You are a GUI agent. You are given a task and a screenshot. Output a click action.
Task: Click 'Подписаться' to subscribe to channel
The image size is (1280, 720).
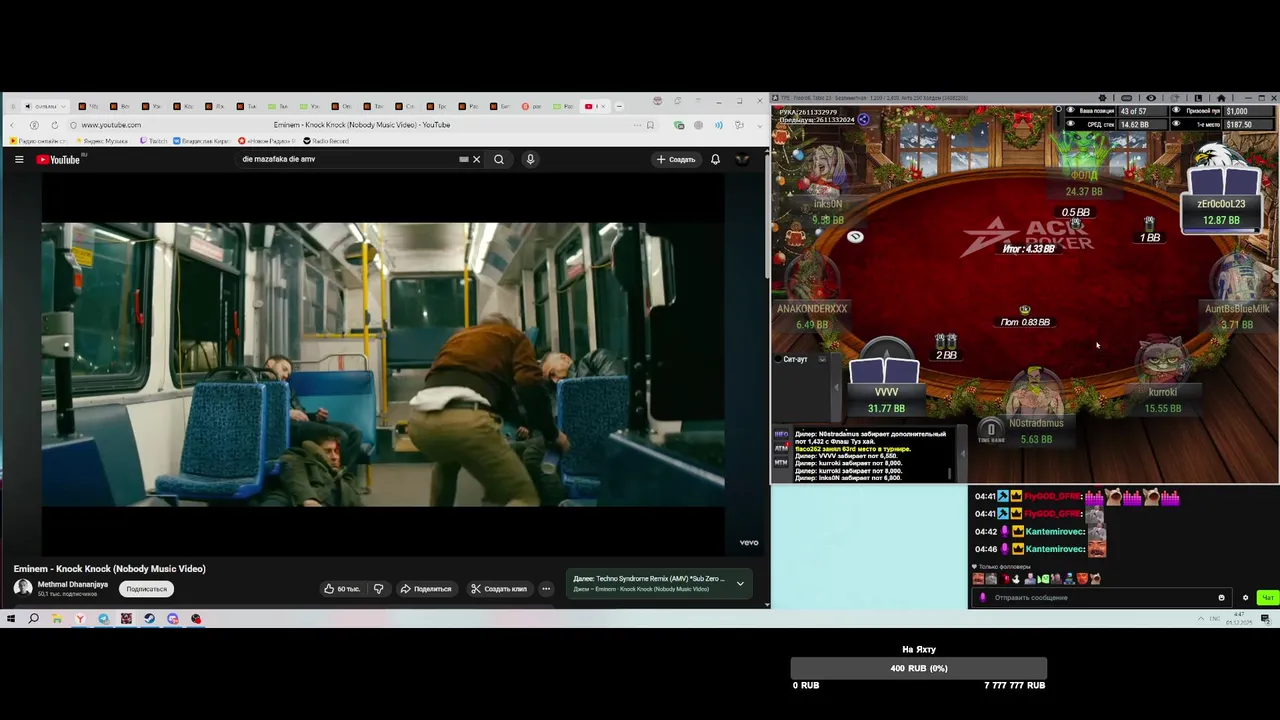pyautogui.click(x=146, y=589)
